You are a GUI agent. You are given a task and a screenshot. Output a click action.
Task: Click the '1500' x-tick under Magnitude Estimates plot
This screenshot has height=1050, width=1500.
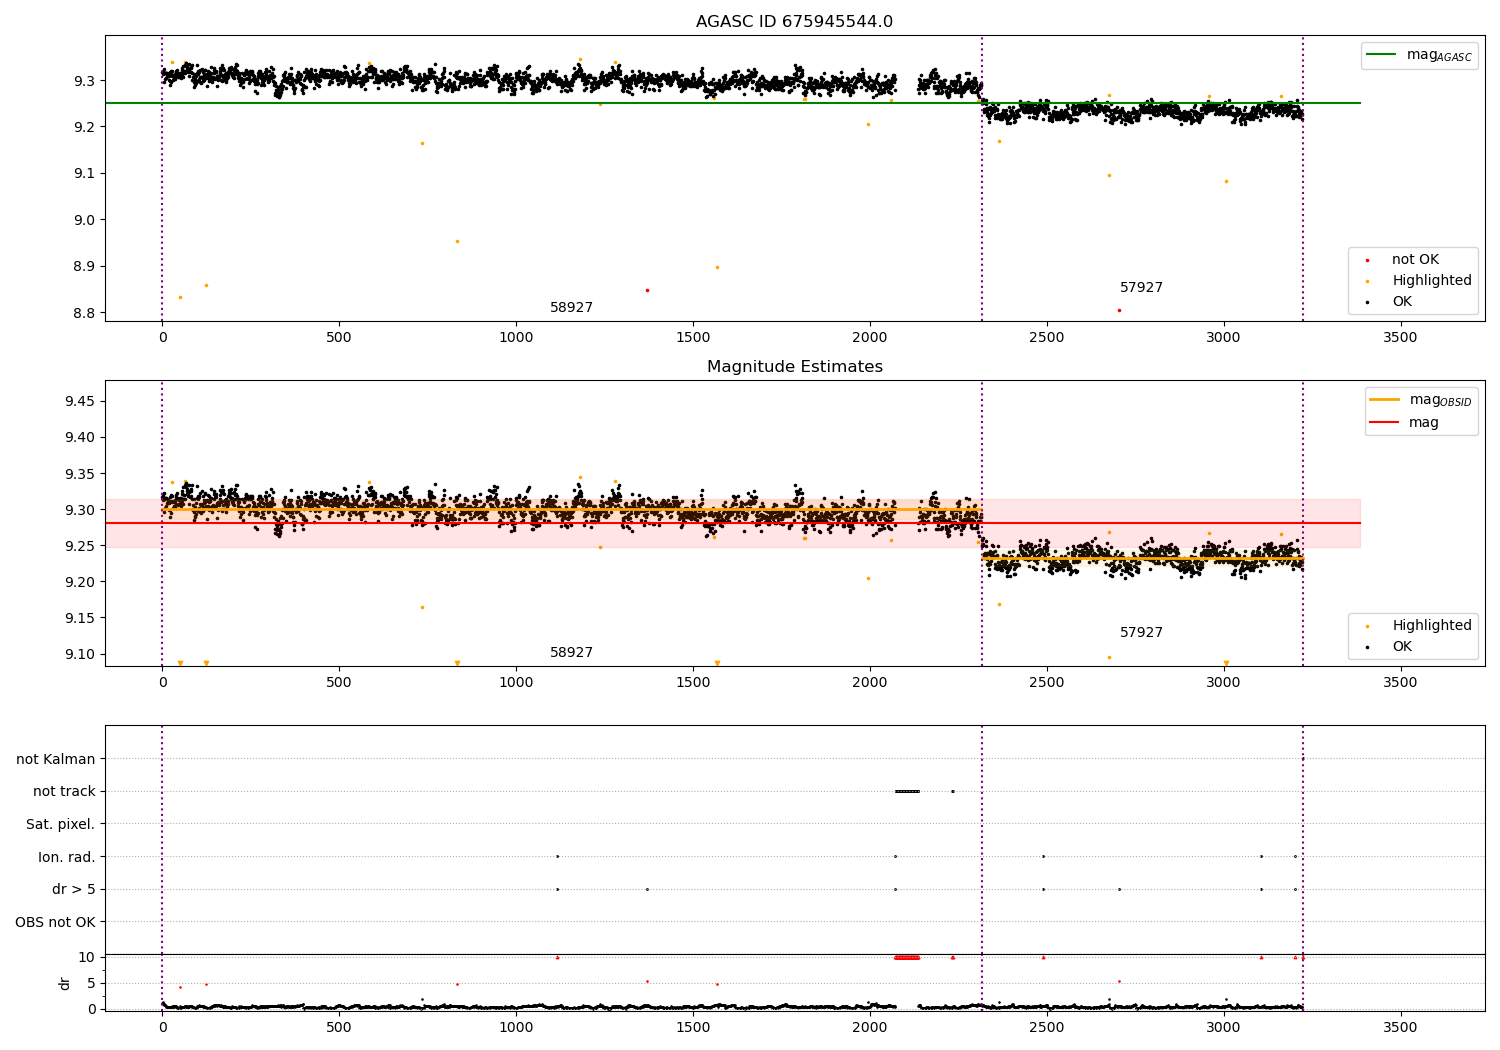pyautogui.click(x=693, y=683)
